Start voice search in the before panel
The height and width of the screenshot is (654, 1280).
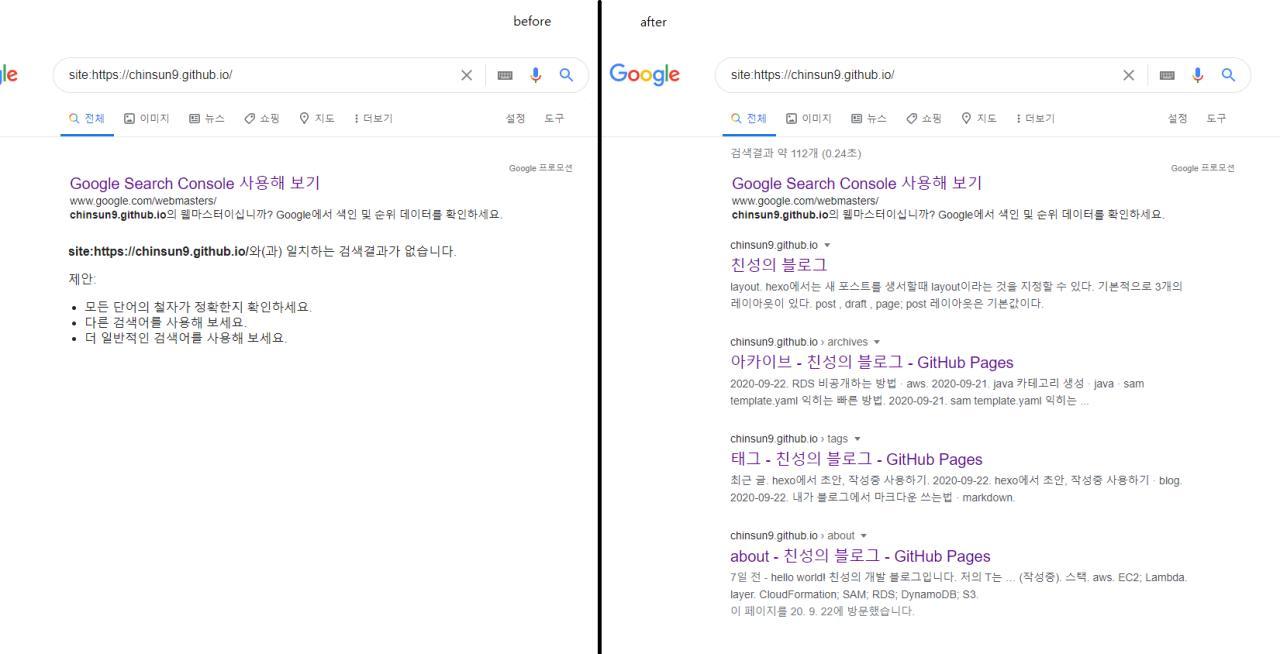[x=536, y=75]
